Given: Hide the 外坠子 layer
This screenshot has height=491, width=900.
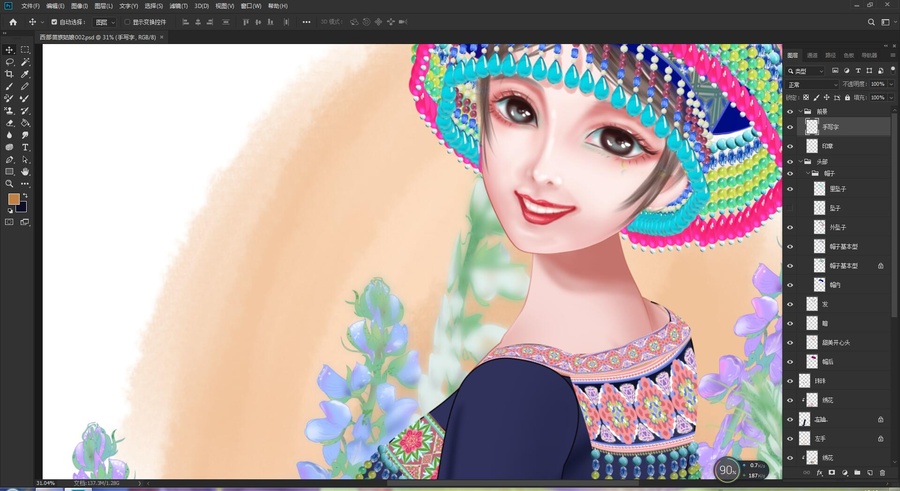Looking at the screenshot, I should pos(790,227).
